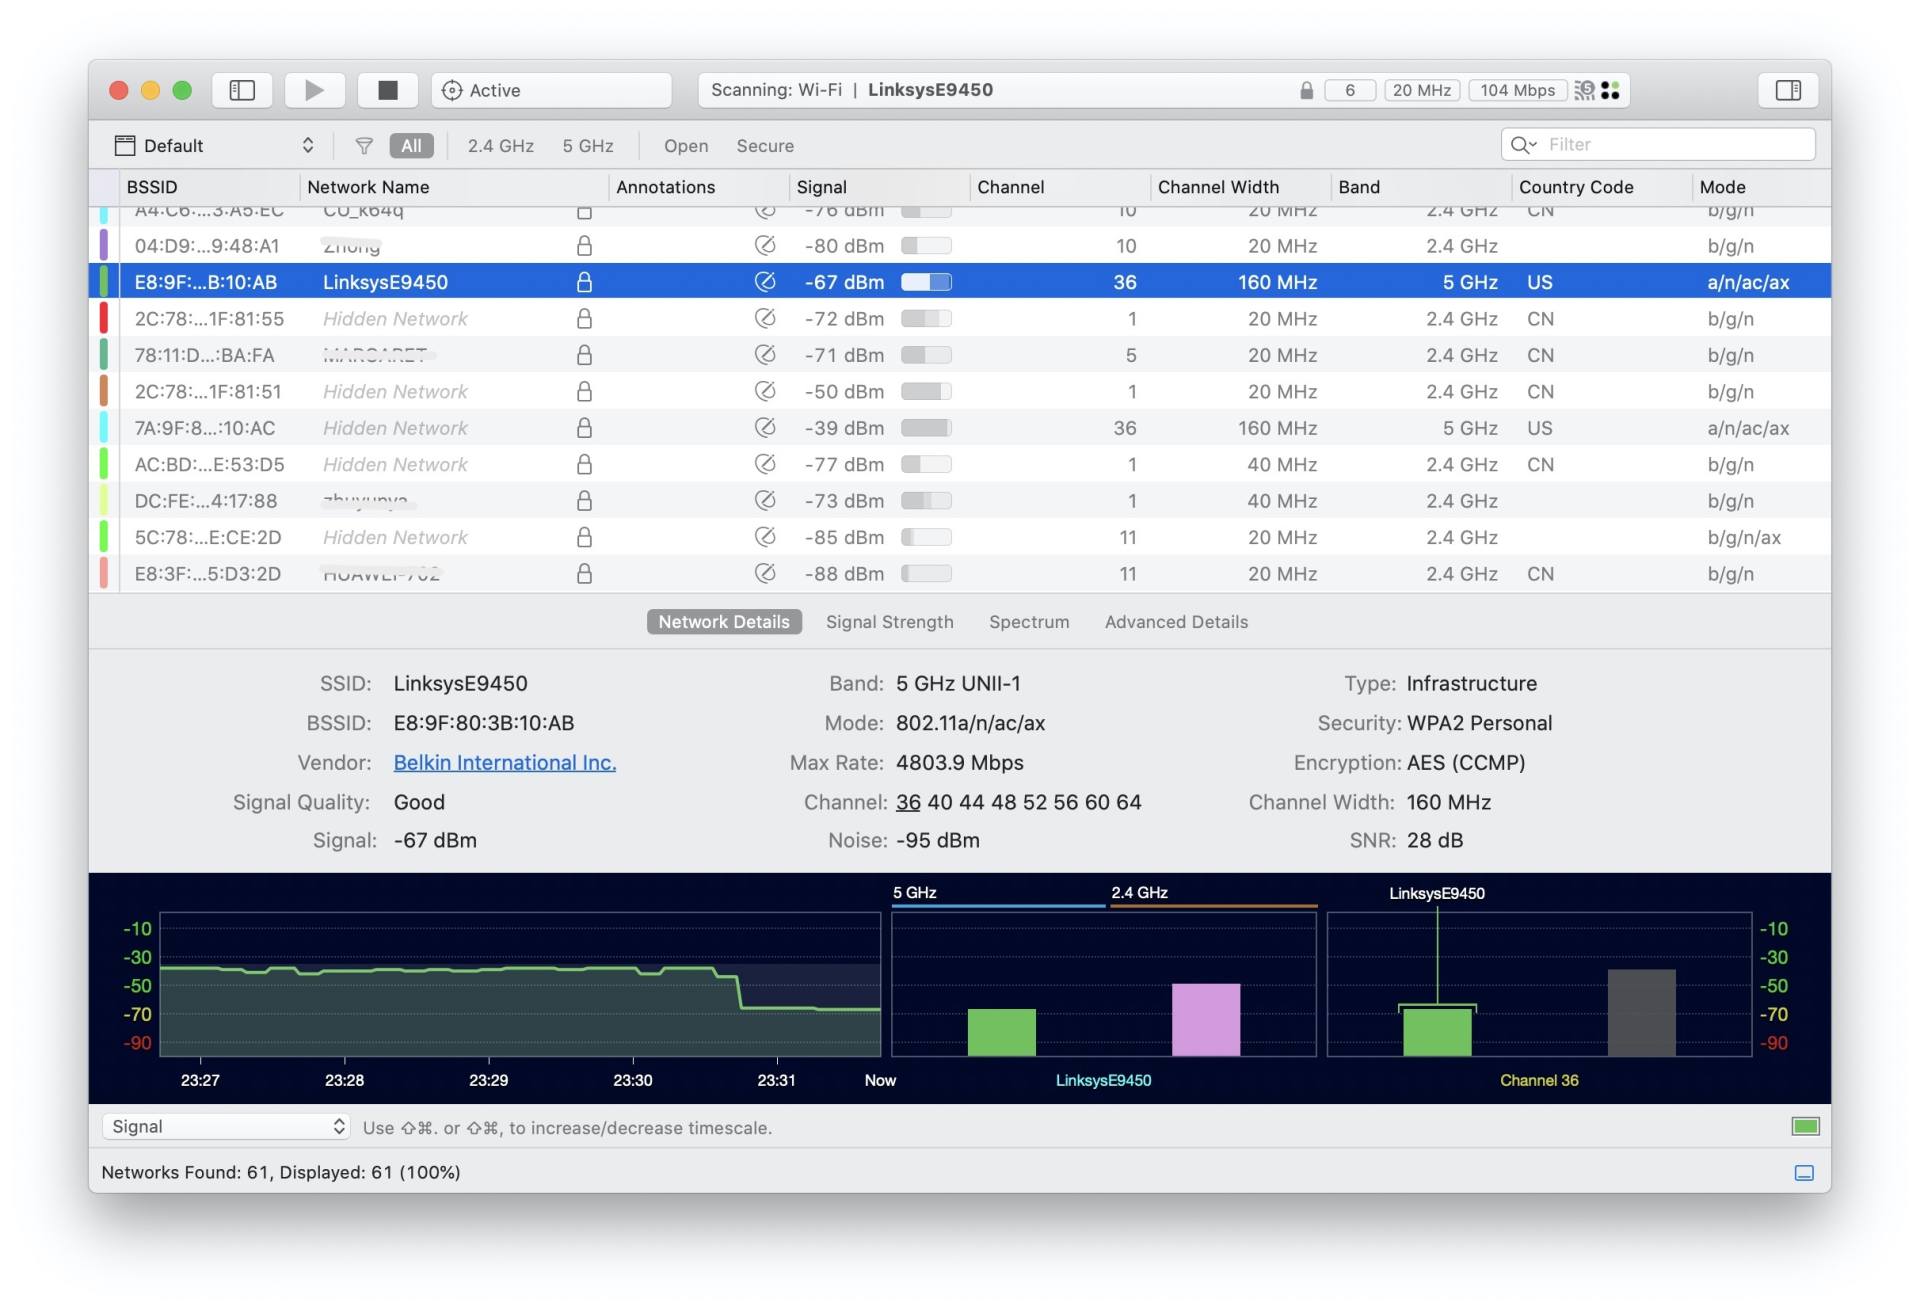This screenshot has height=1310, width=1920.
Task: Switch to the Signal Strength tab
Action: (889, 622)
